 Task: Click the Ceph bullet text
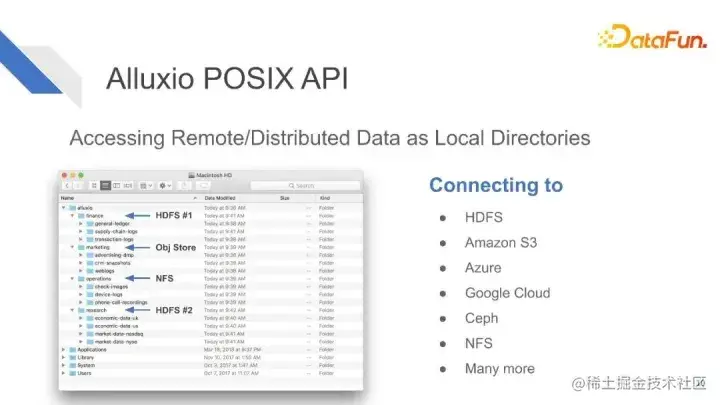(481, 318)
